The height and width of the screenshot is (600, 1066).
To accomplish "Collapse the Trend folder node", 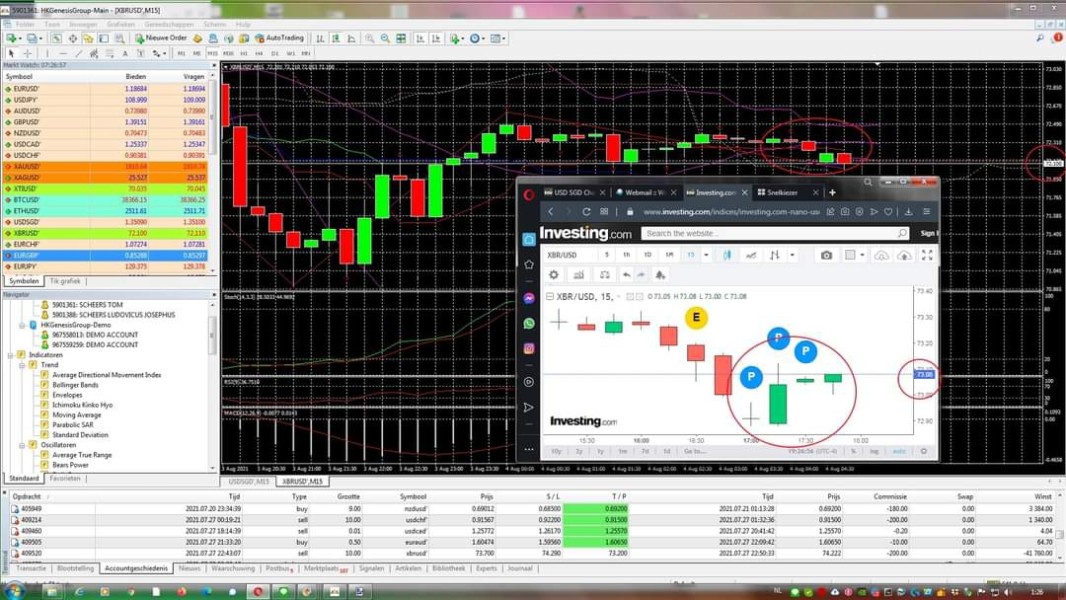I will (x=22, y=365).
